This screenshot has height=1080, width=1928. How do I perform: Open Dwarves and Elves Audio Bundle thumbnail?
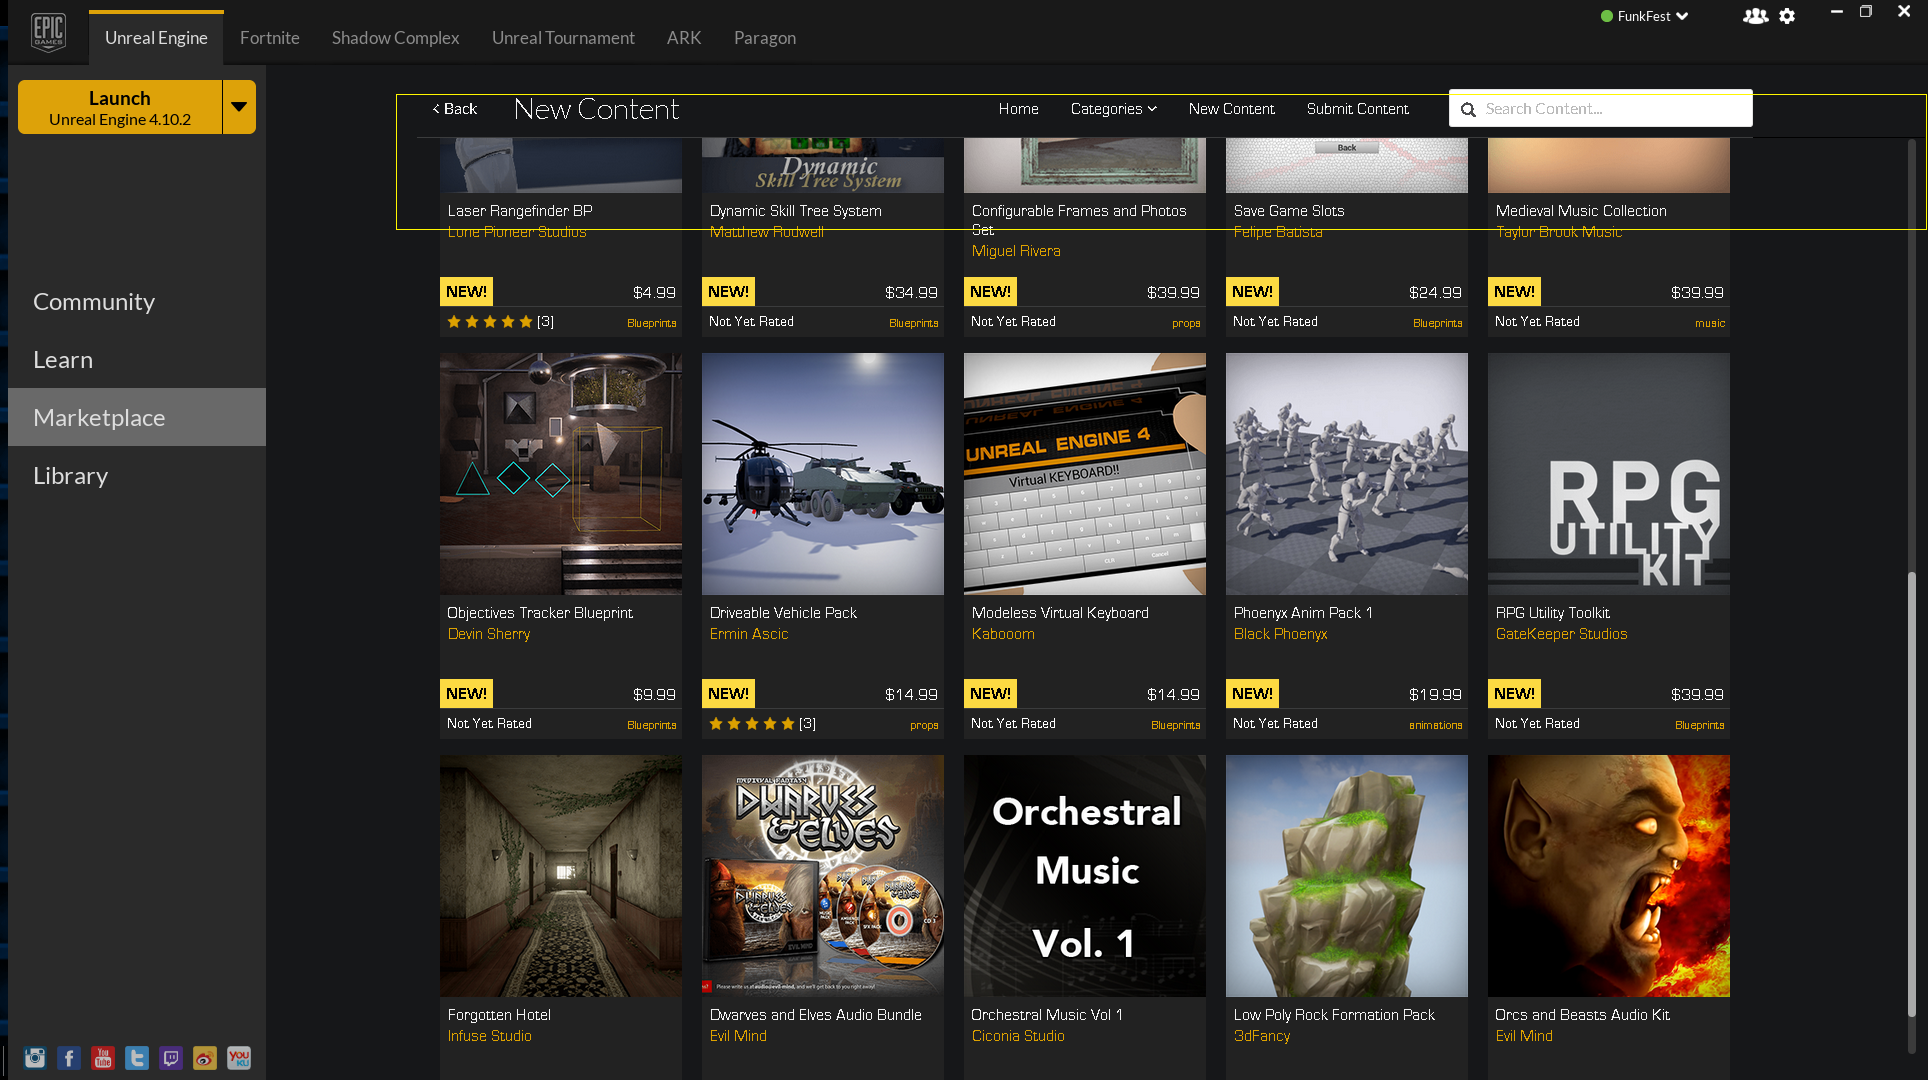point(823,876)
